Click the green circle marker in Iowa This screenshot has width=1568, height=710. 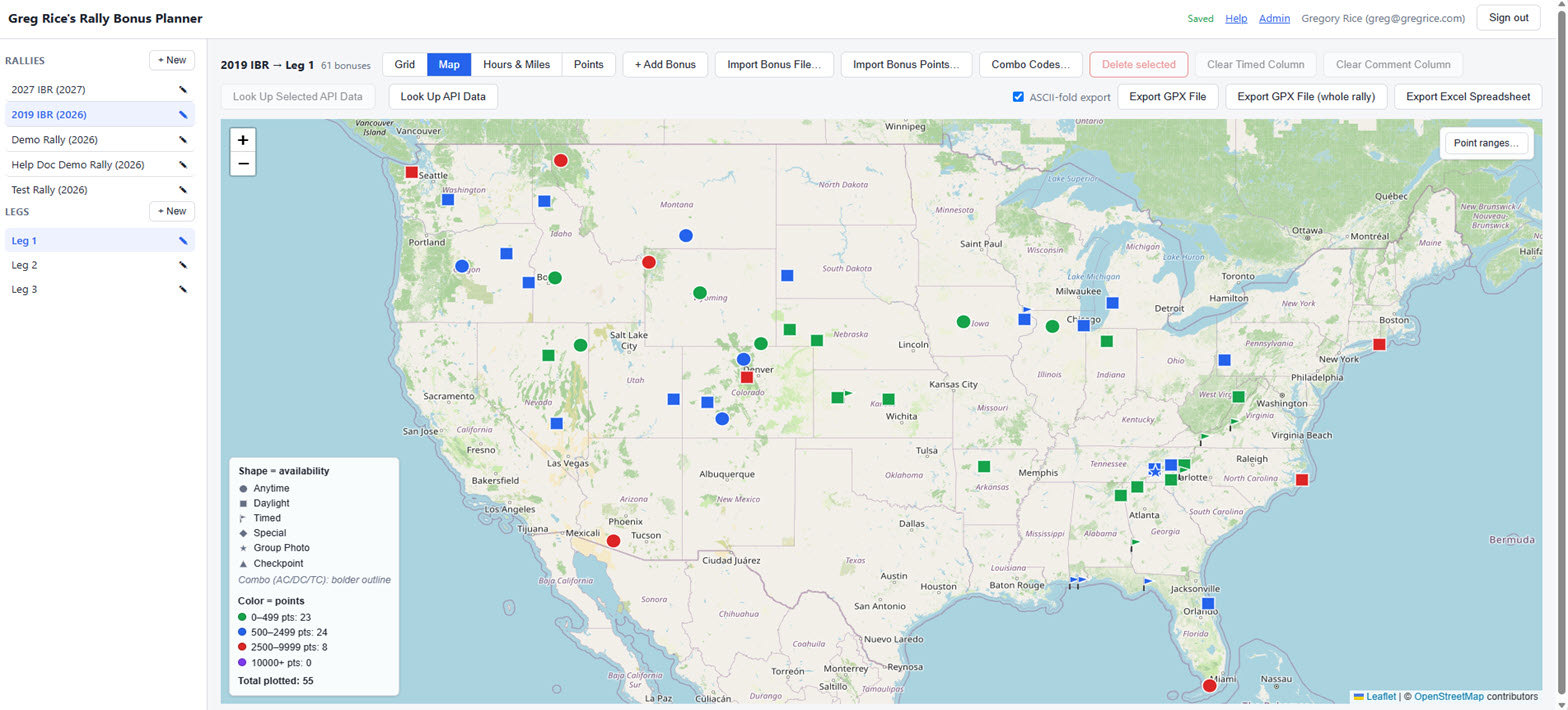point(963,321)
